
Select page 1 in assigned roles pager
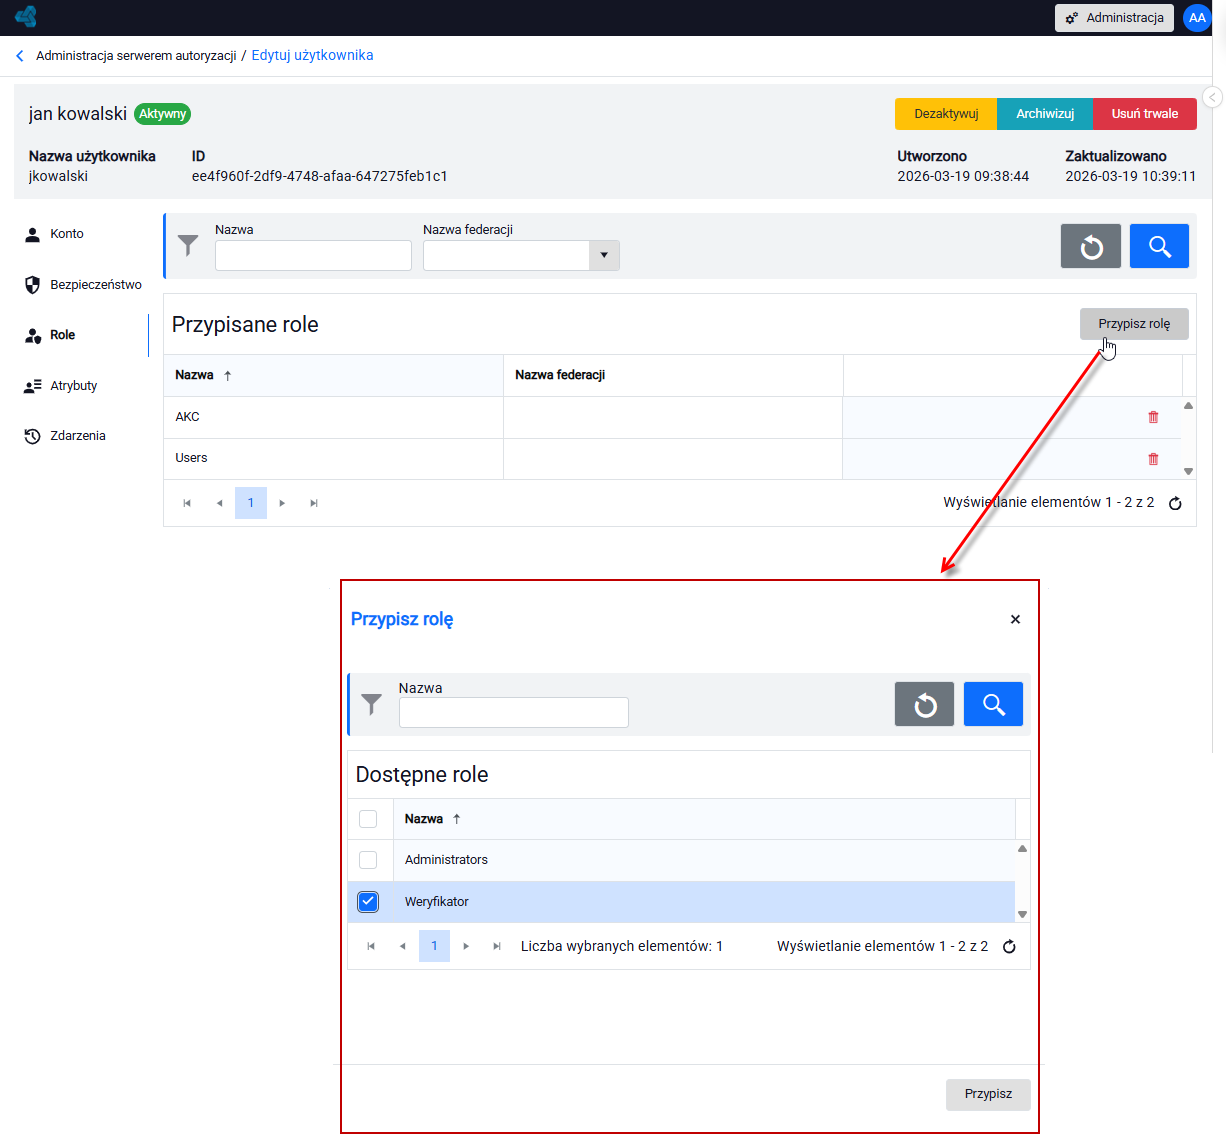tap(251, 503)
